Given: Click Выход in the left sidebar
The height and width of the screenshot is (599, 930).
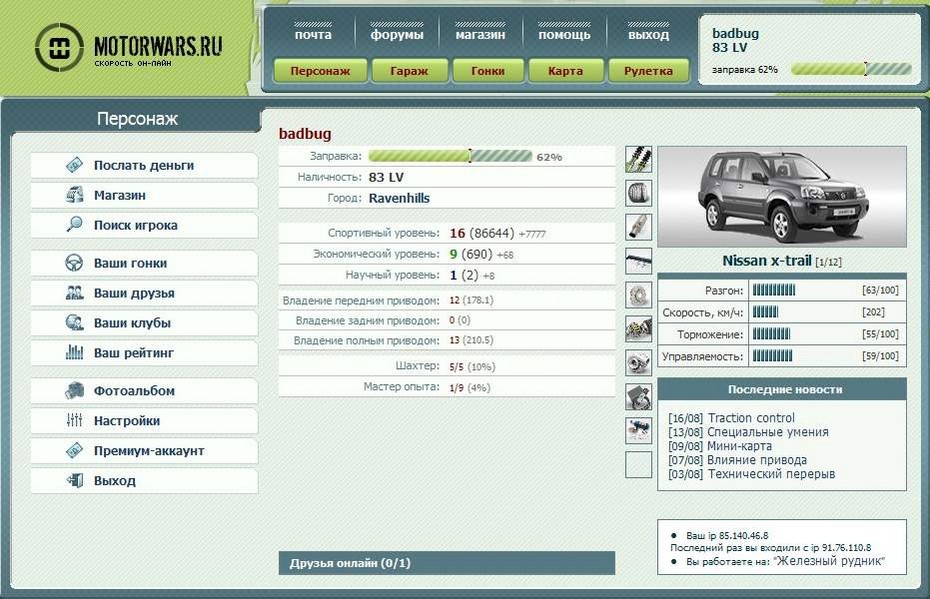Looking at the screenshot, I should tap(144, 481).
